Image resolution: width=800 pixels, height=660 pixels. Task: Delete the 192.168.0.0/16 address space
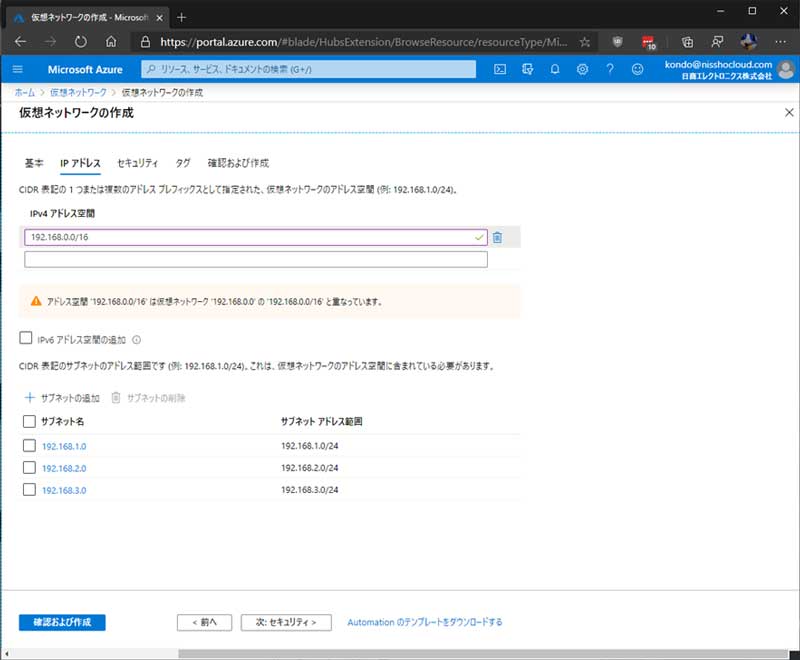[x=497, y=237]
